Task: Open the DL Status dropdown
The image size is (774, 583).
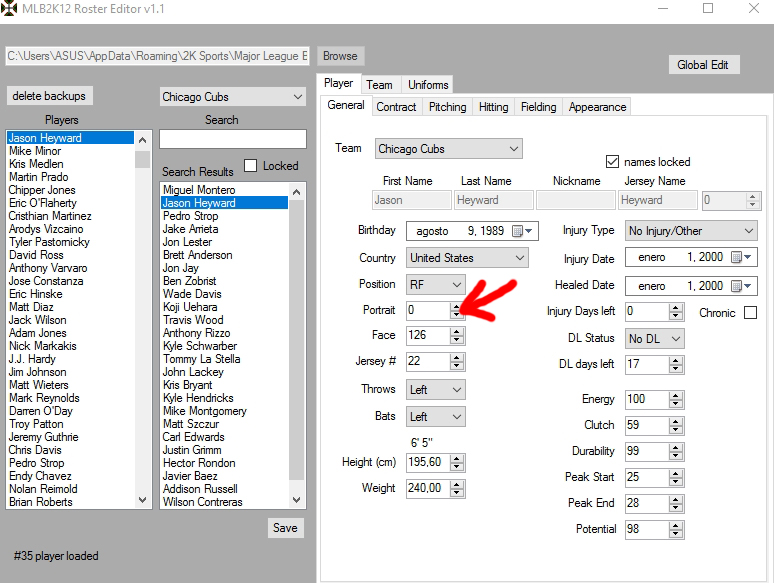Action: pos(655,339)
